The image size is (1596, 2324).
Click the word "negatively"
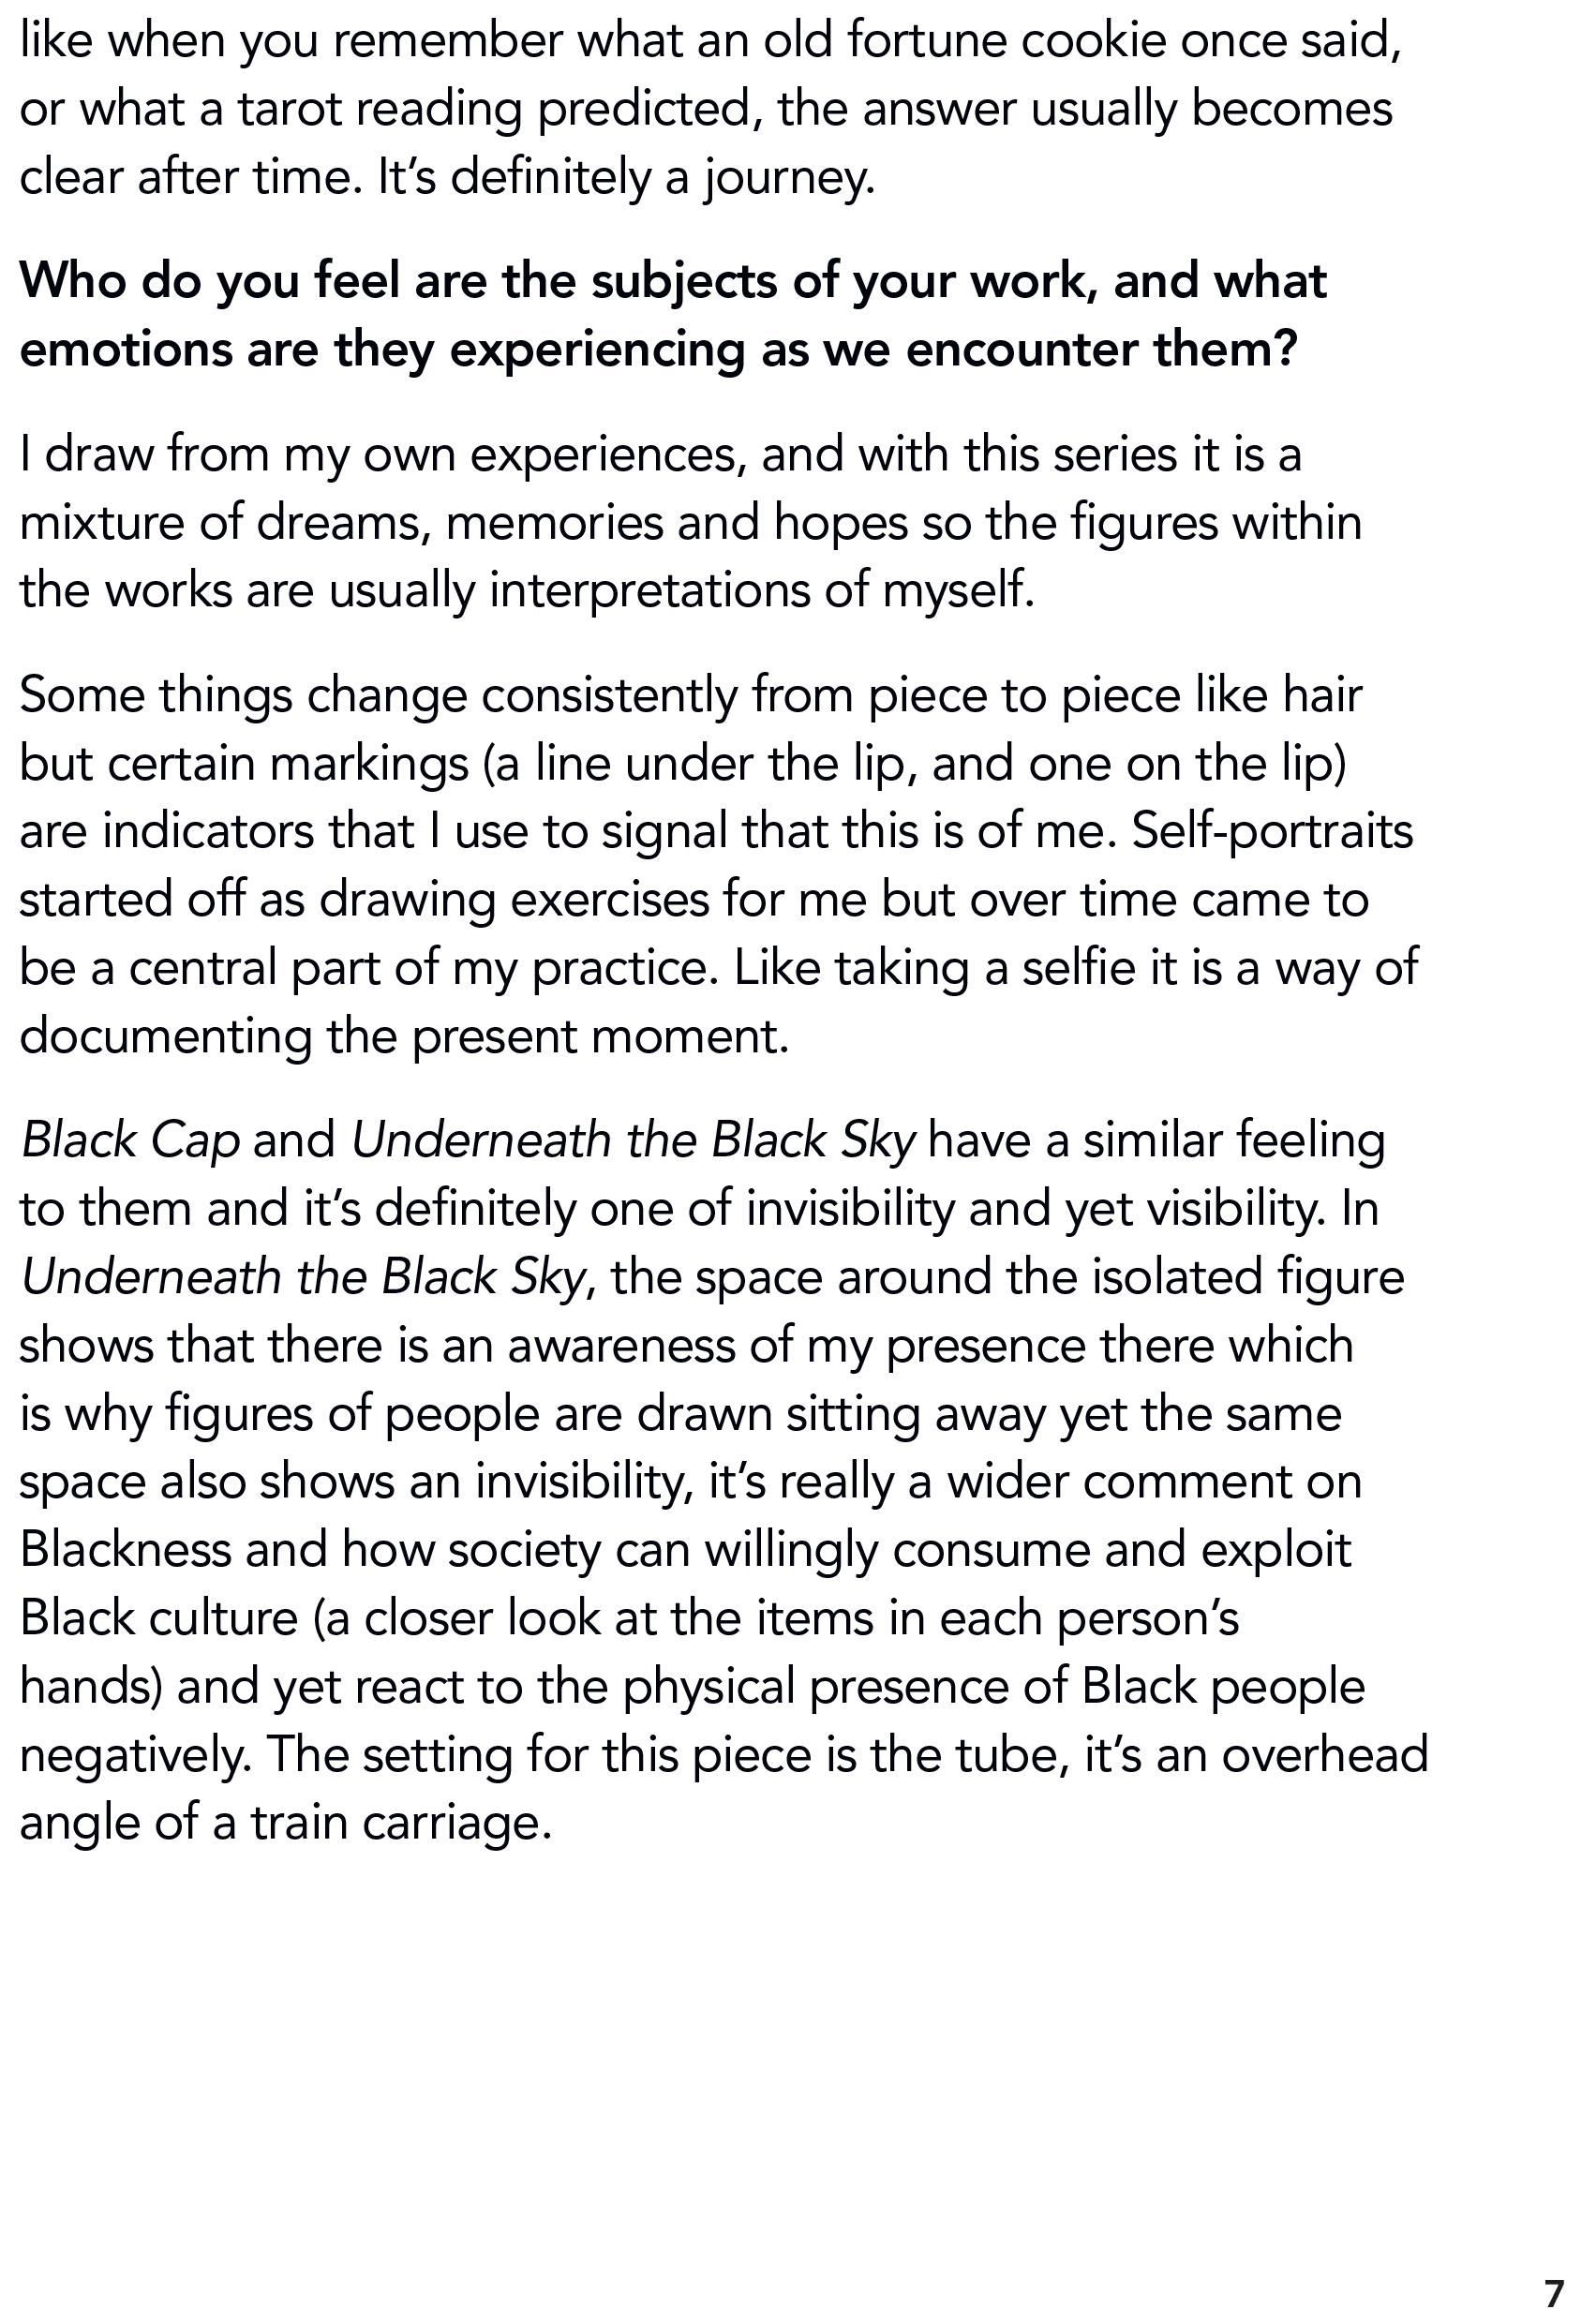[134, 1754]
